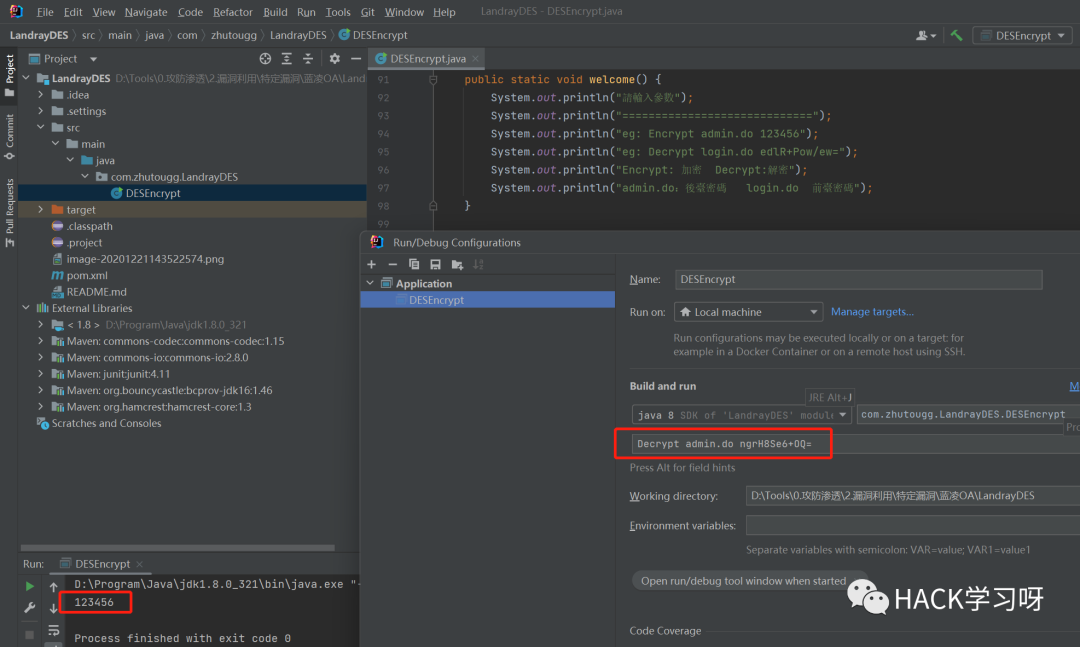Viewport: 1080px width, 647px height.
Task: Click the 'Manage targets...' link
Action: pos(872,312)
